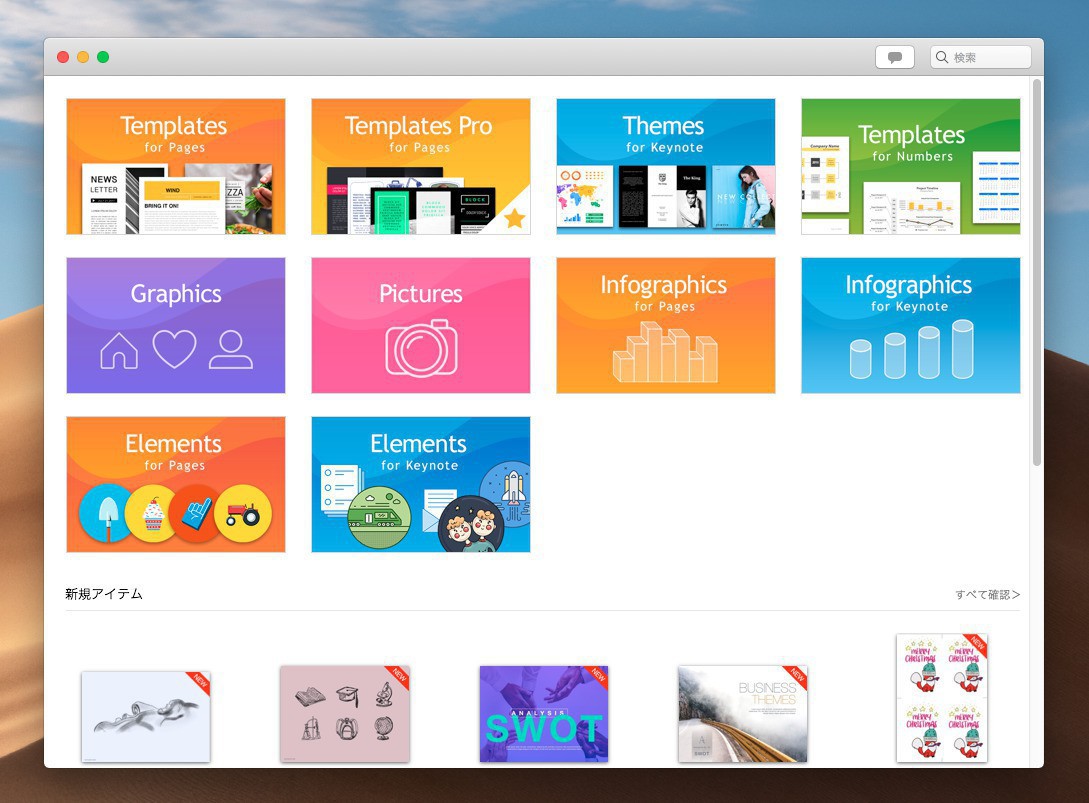Click the 新規アイテム section heading
This screenshot has height=803, width=1089.
[x=104, y=594]
